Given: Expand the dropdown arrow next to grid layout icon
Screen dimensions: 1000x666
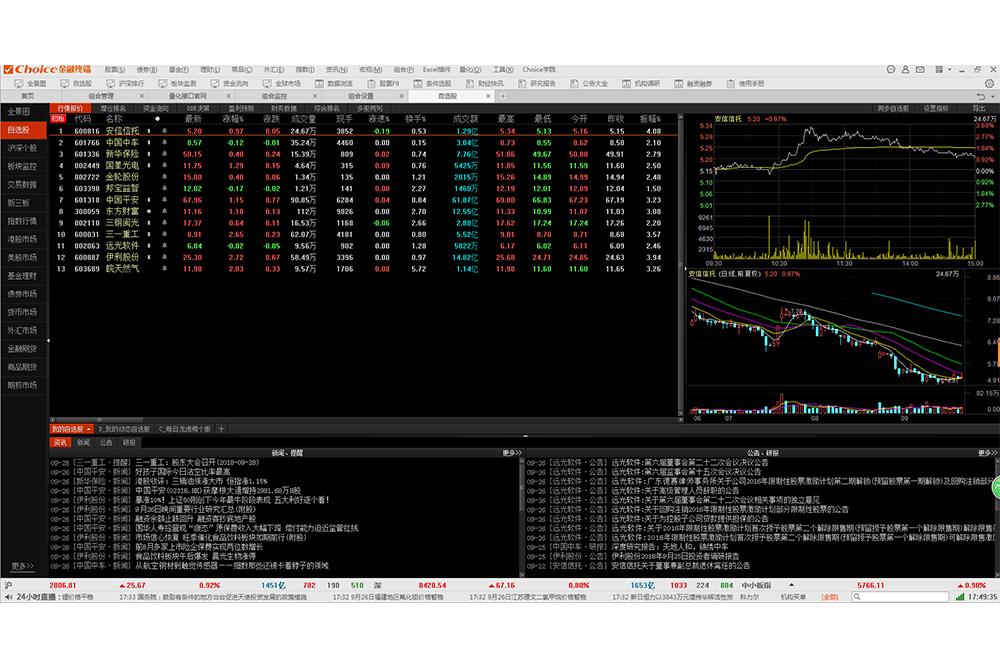Looking at the screenshot, I should click(950, 70).
